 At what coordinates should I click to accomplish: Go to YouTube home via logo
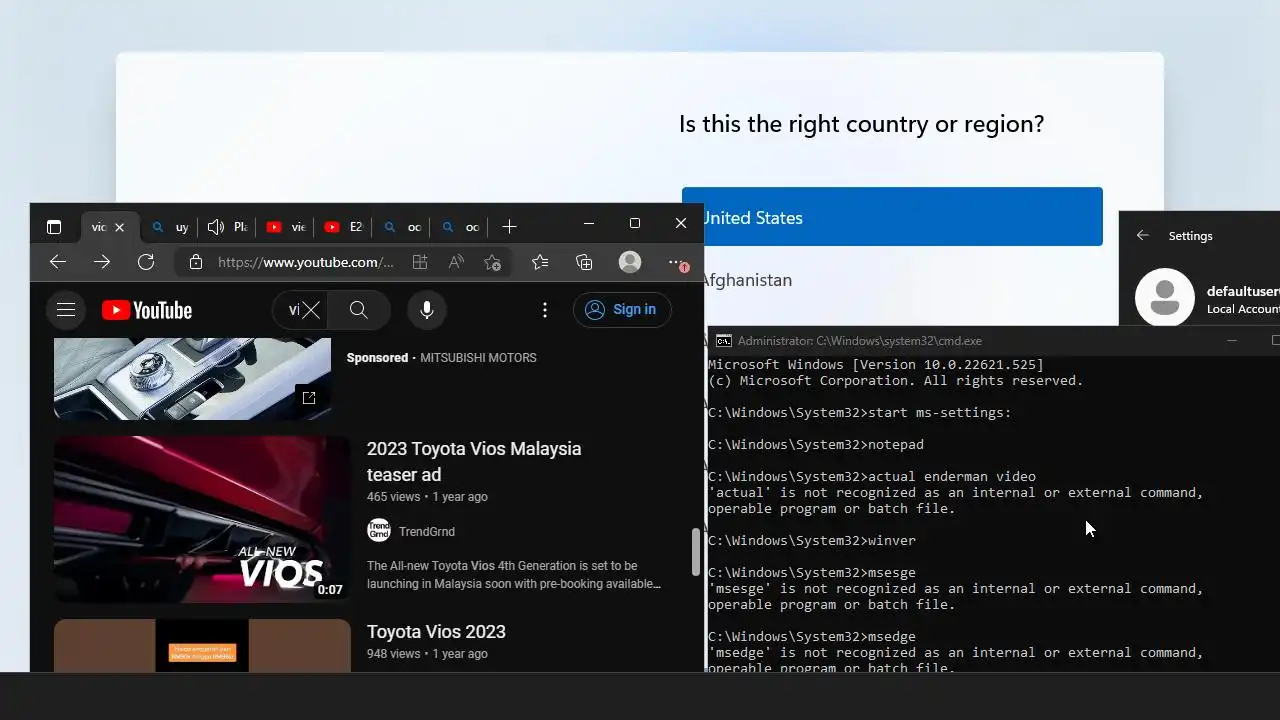[x=147, y=310]
